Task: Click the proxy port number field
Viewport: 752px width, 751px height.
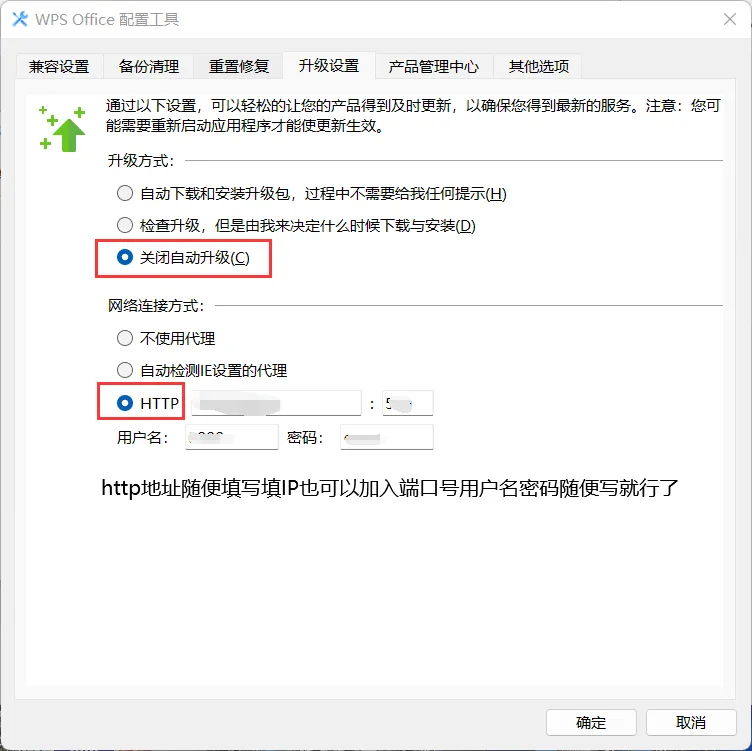Action: pos(408,403)
